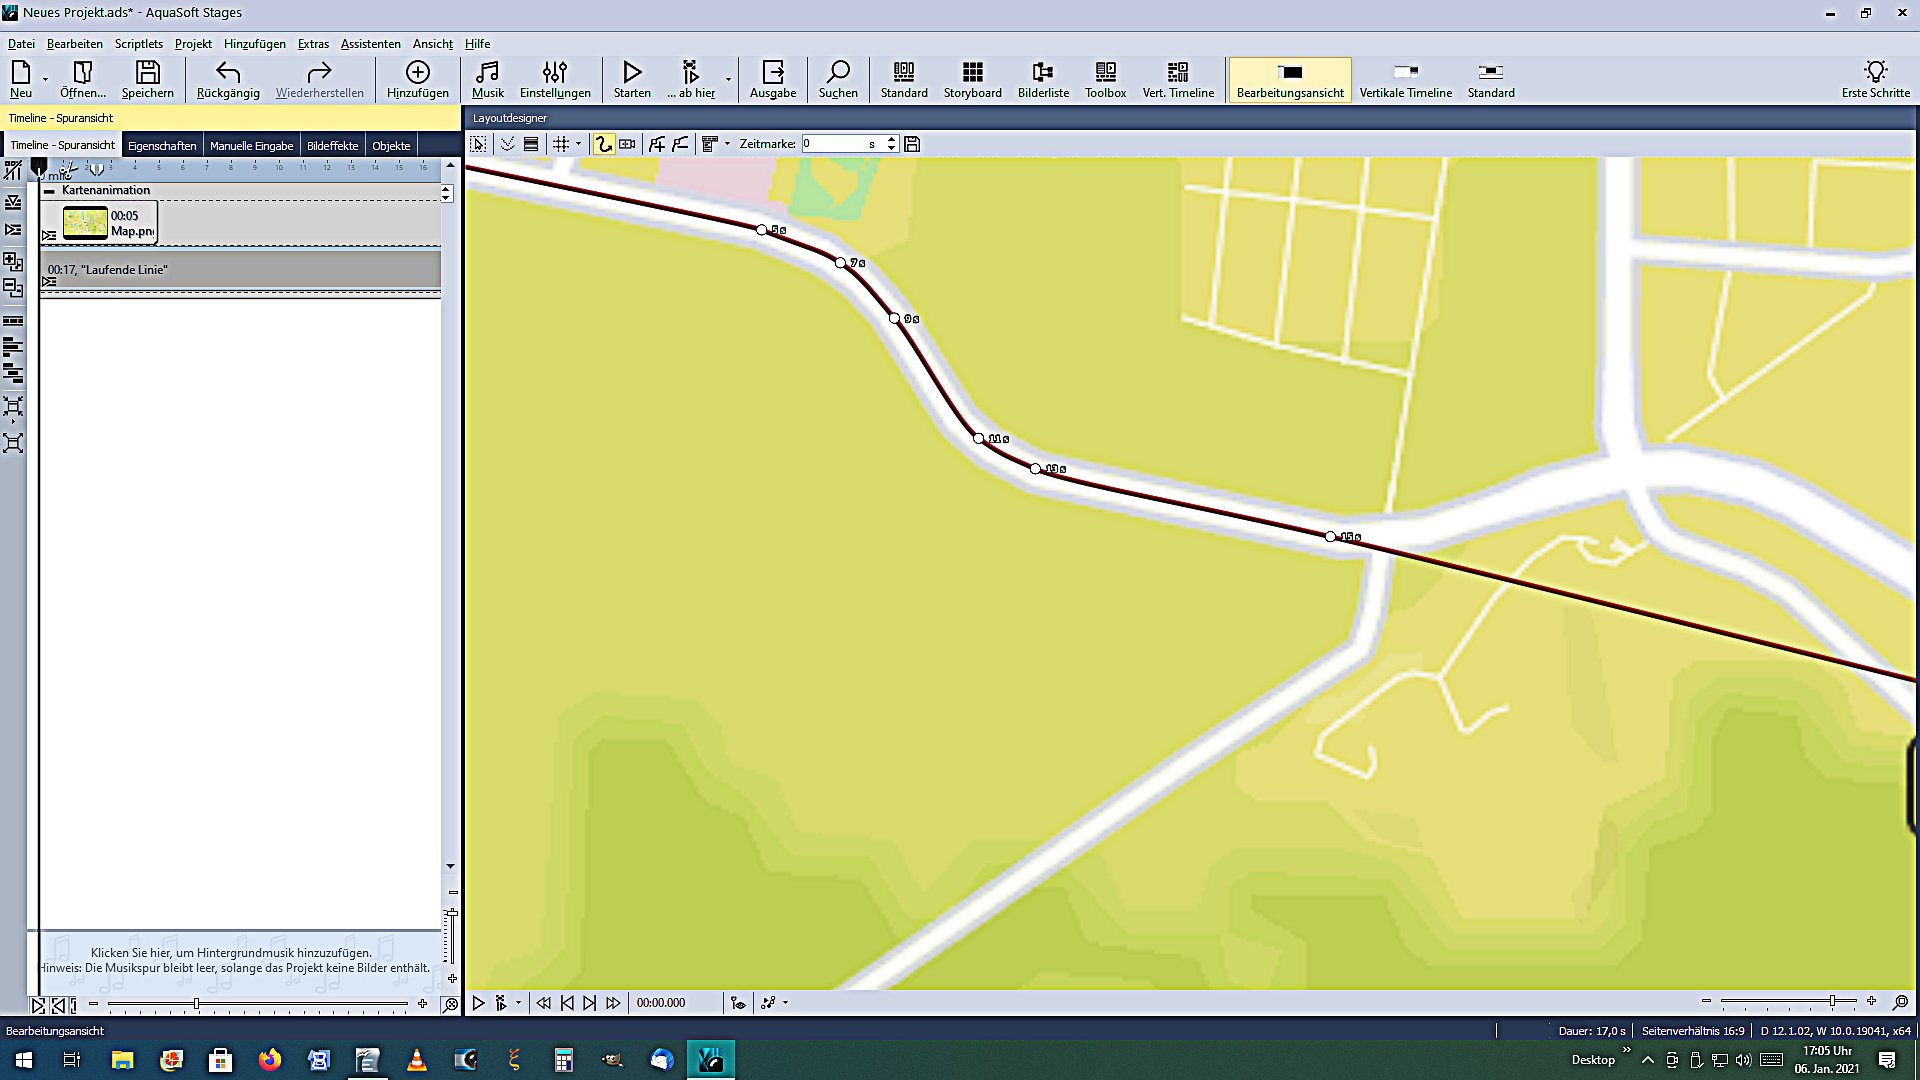Toggle the camera pan mode icon

(x=627, y=144)
